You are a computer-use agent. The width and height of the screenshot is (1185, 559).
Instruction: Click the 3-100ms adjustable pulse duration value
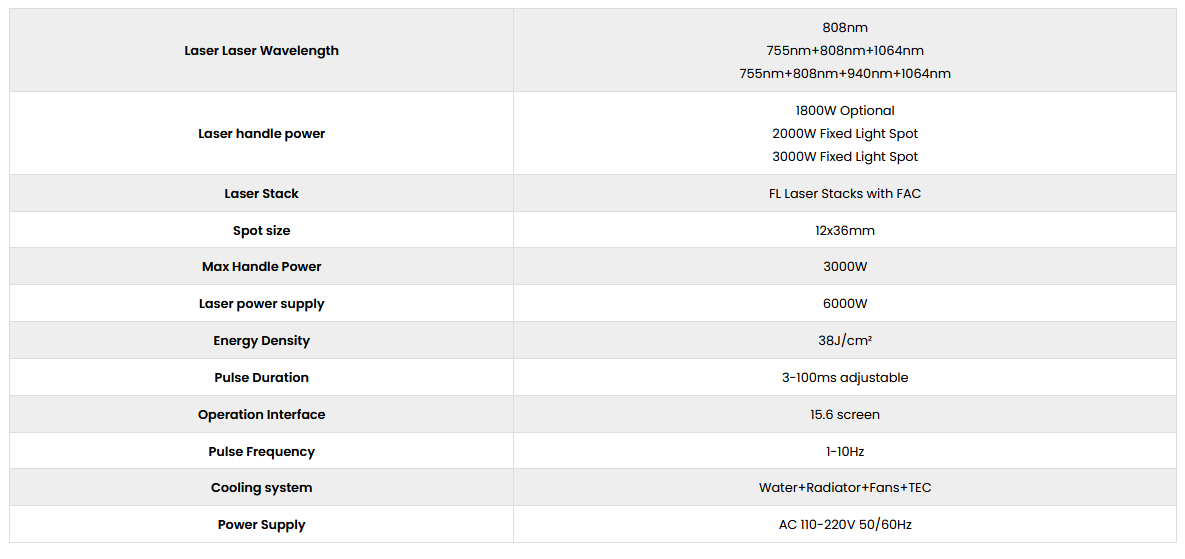pyautogui.click(x=845, y=378)
